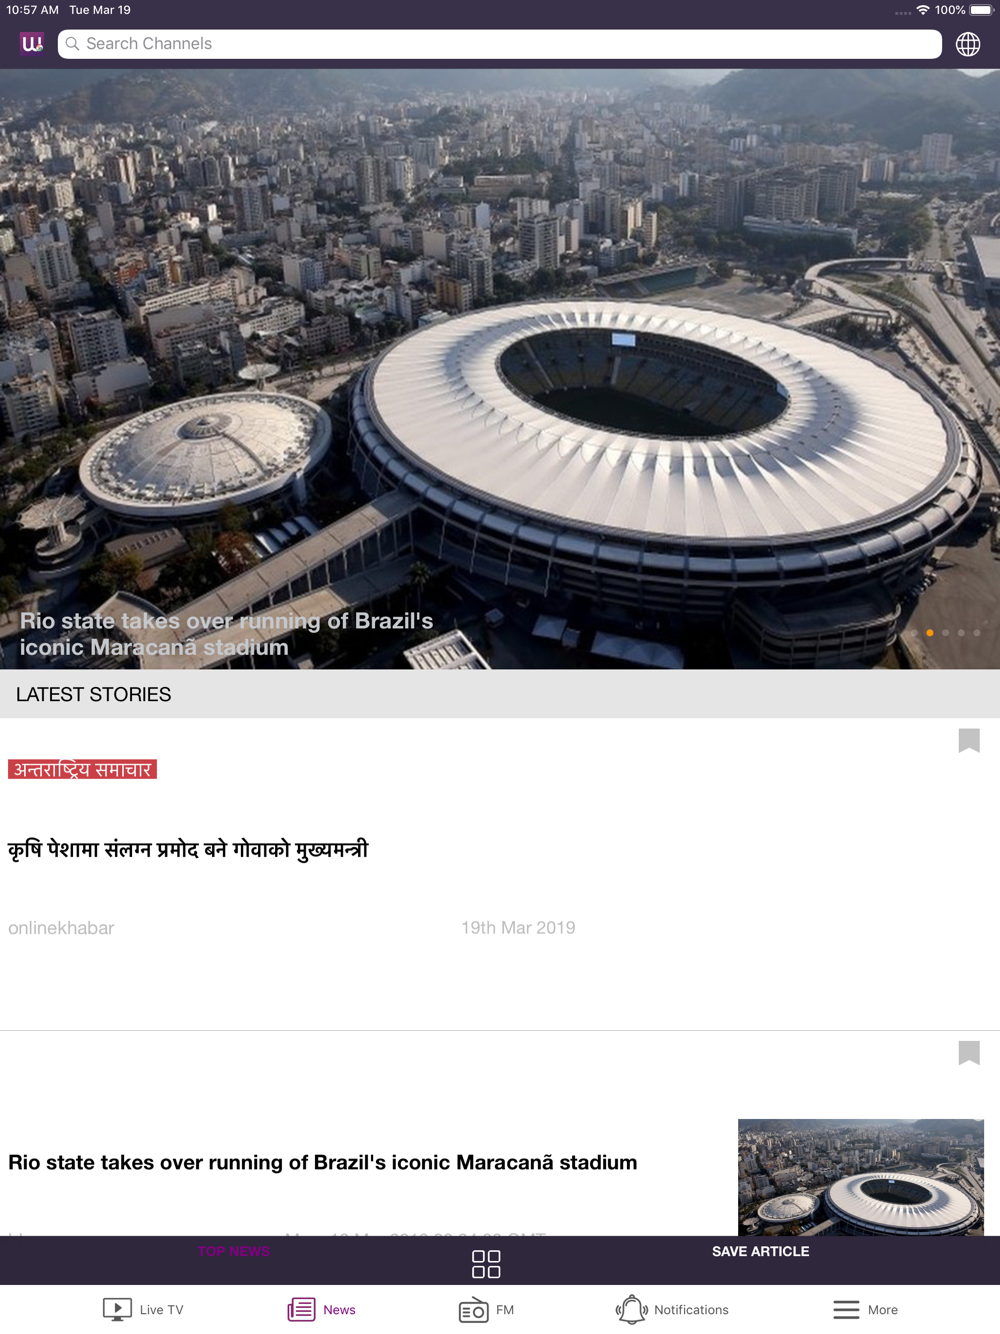
Task: Open the Maracanã stadium thumbnail image
Action: [861, 1177]
